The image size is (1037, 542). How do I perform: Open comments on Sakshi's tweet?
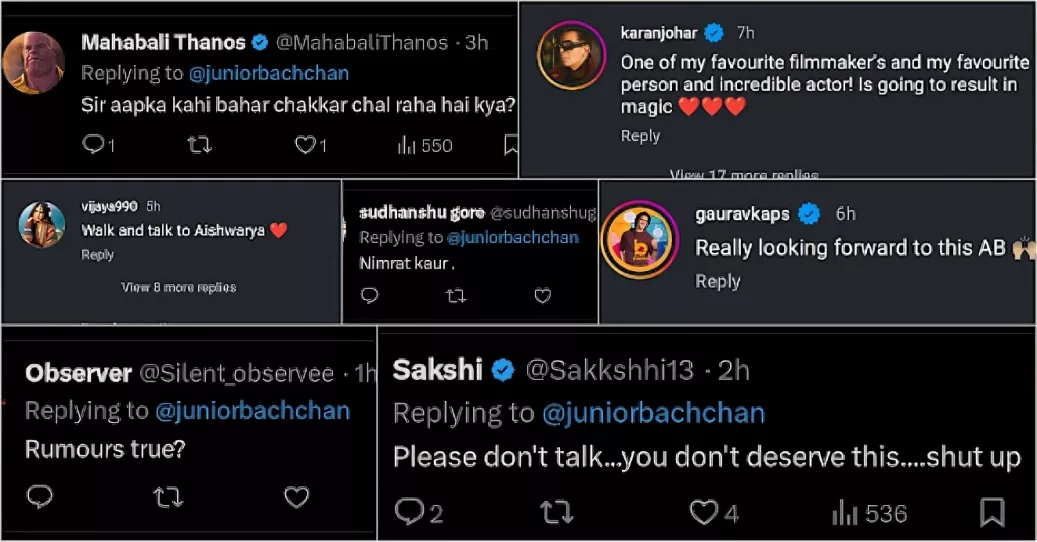410,513
